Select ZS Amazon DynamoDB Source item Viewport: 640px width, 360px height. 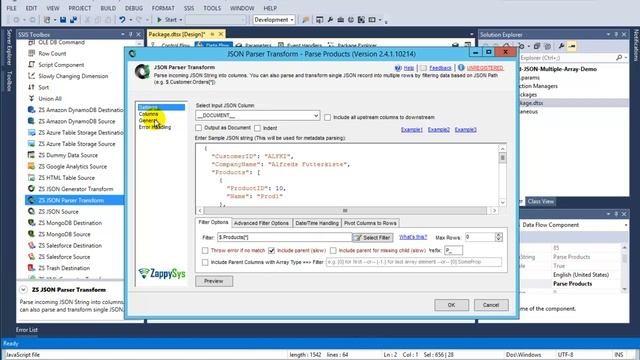point(76,121)
